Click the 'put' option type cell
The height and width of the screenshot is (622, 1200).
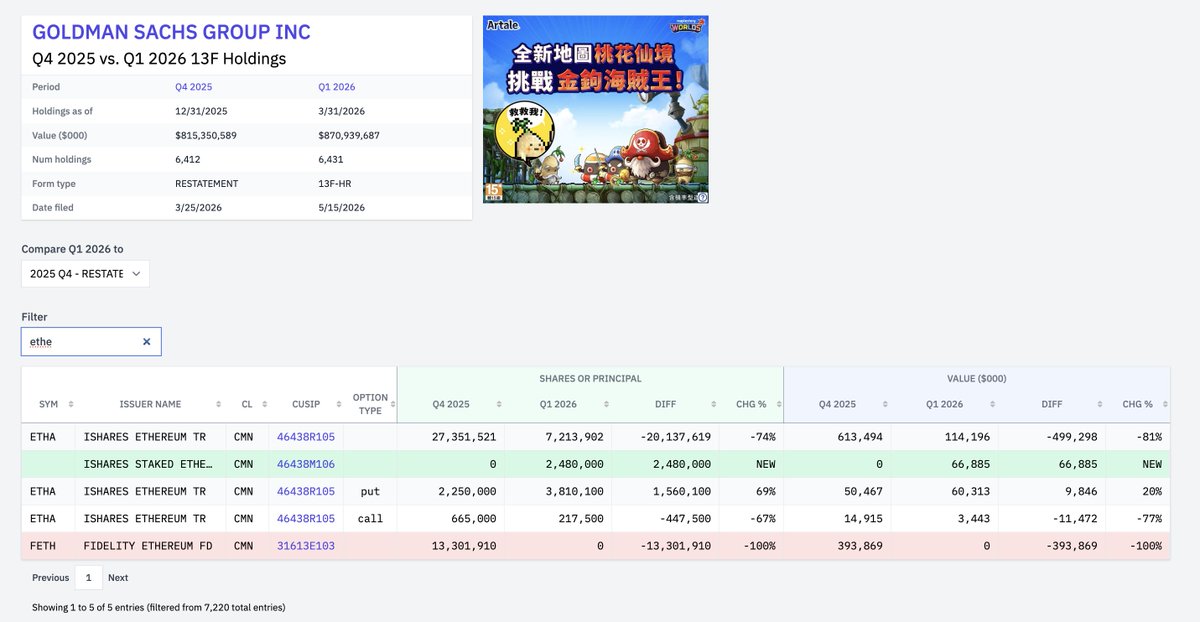coord(370,492)
